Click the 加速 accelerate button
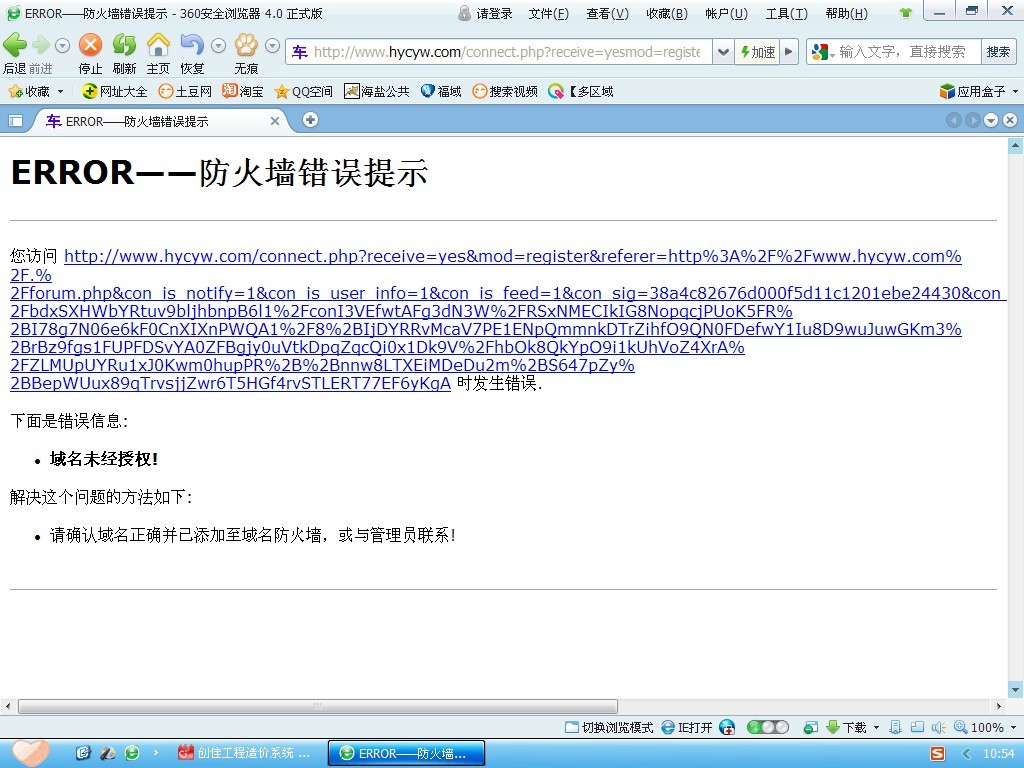This screenshot has height=768, width=1024. pyautogui.click(x=757, y=52)
